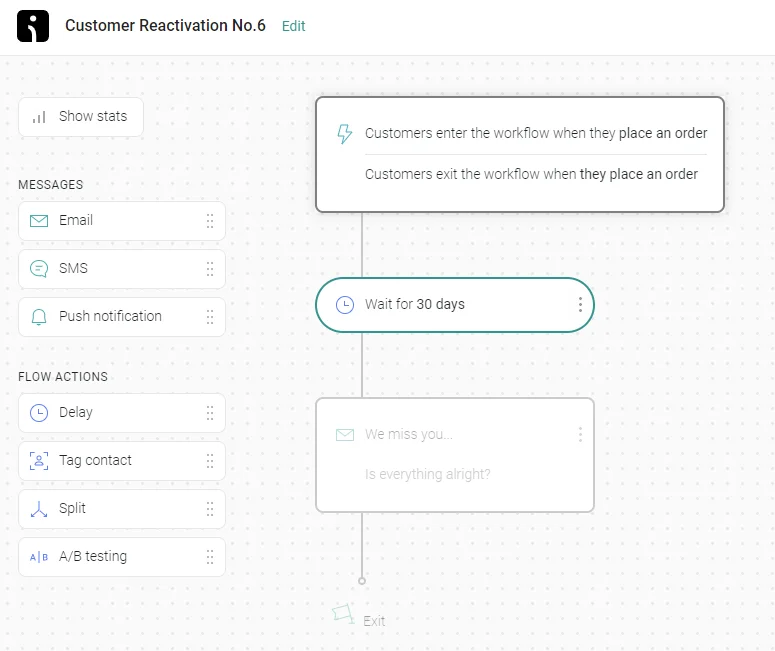This screenshot has height=651, width=775.
Task: Select the A/B testing icon
Action: 39,557
